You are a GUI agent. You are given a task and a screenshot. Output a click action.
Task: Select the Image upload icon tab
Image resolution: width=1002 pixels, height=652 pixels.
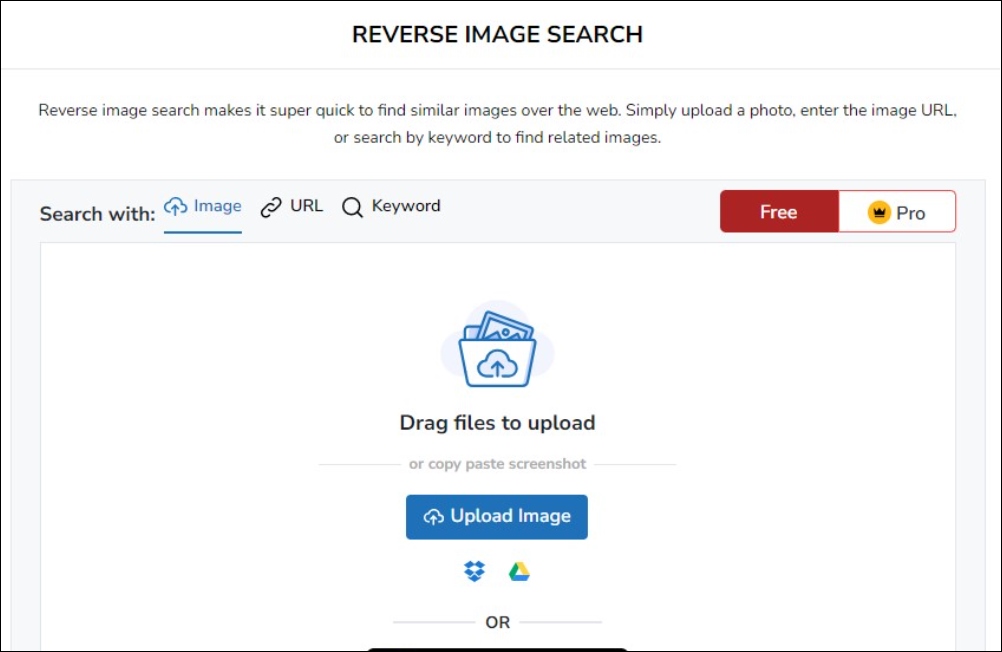[x=175, y=206]
